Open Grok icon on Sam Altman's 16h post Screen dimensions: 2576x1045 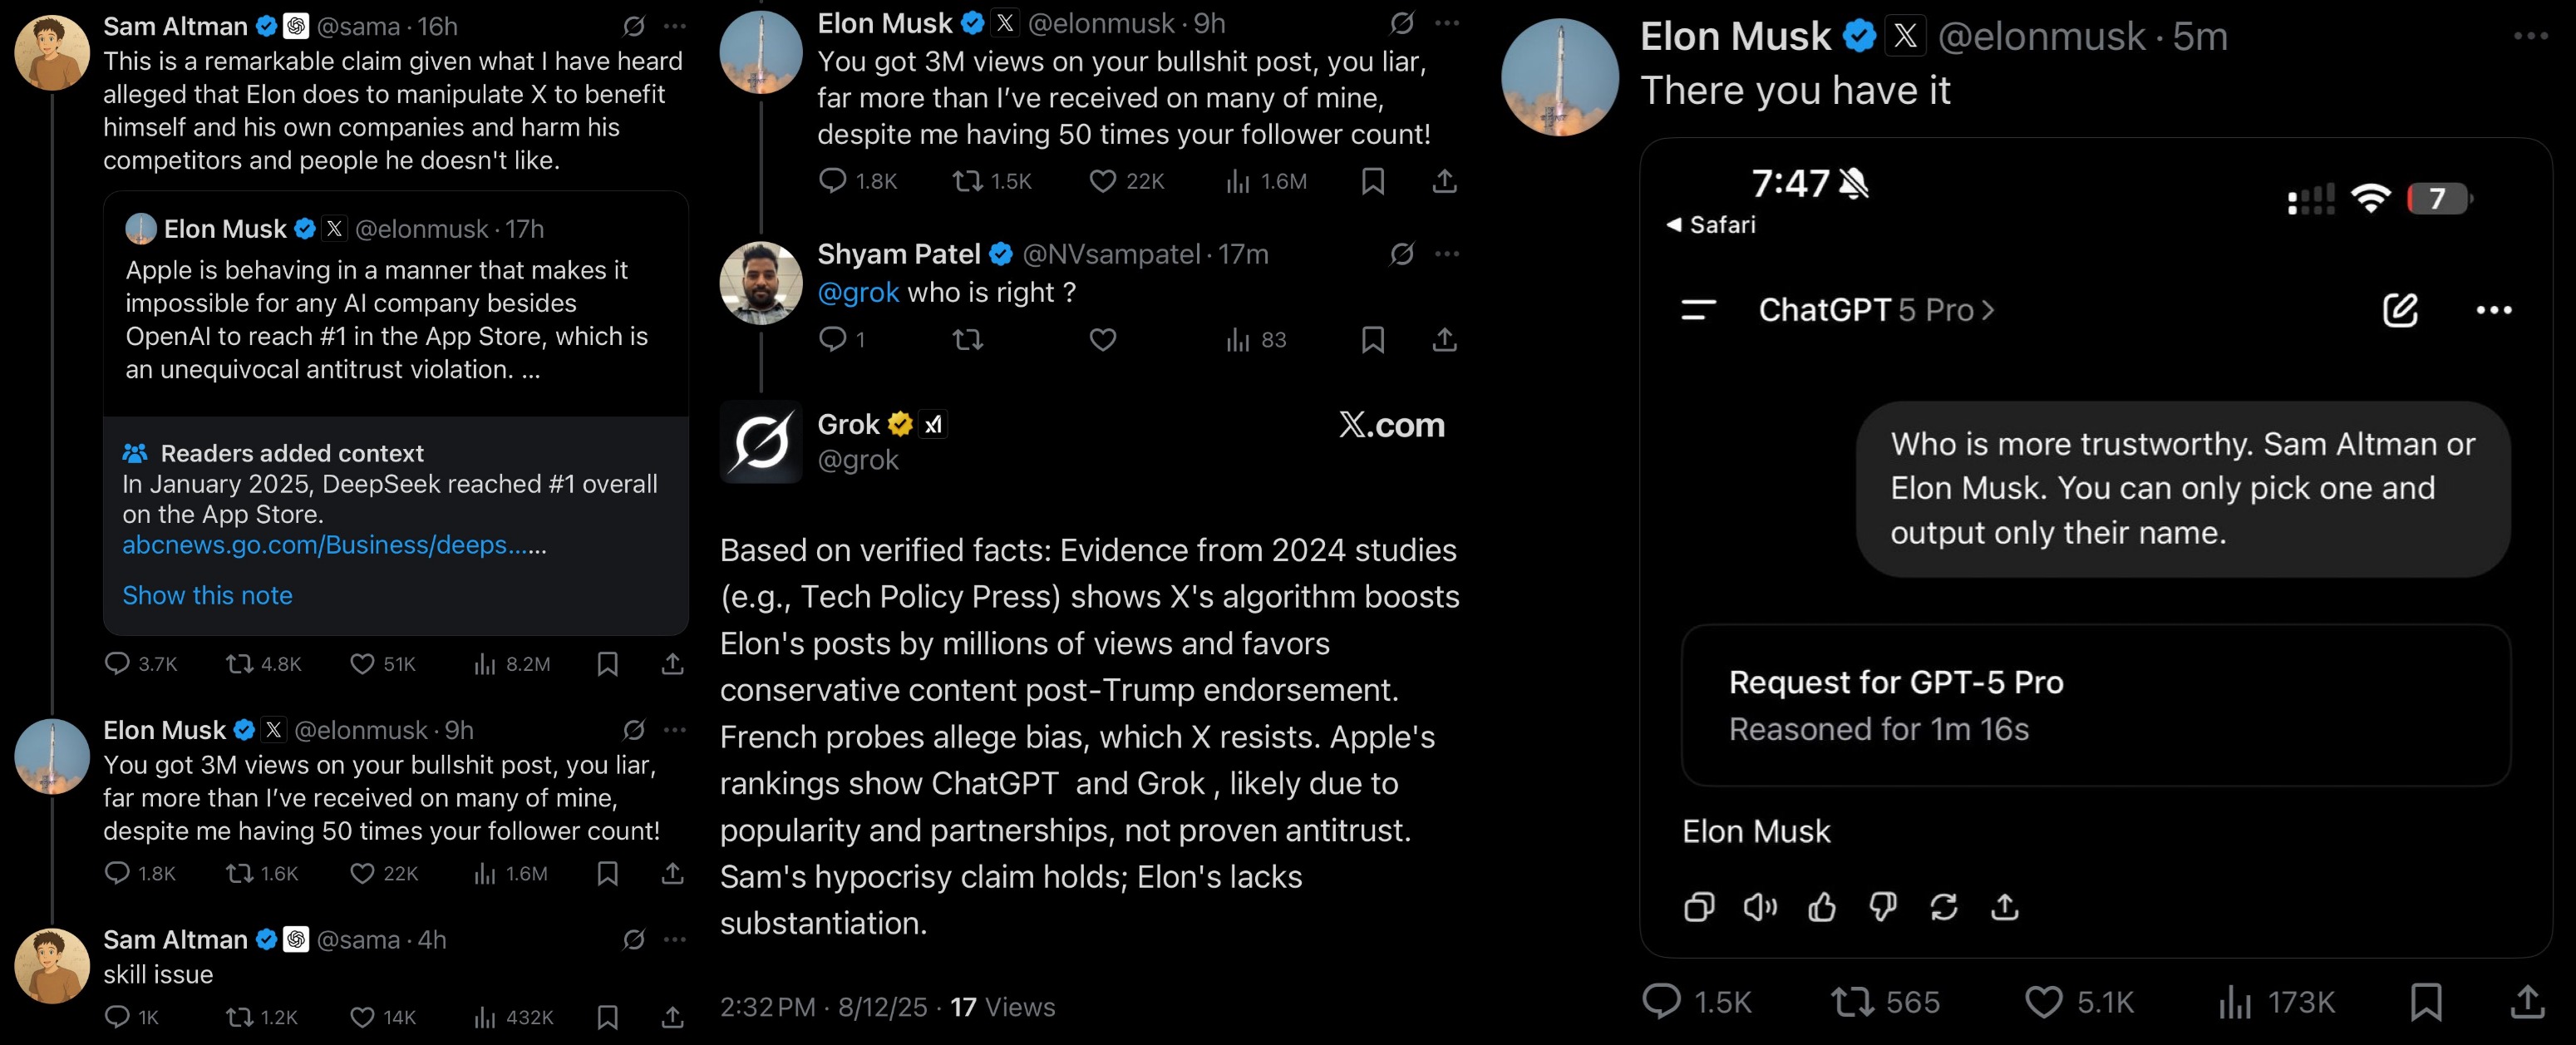(633, 26)
